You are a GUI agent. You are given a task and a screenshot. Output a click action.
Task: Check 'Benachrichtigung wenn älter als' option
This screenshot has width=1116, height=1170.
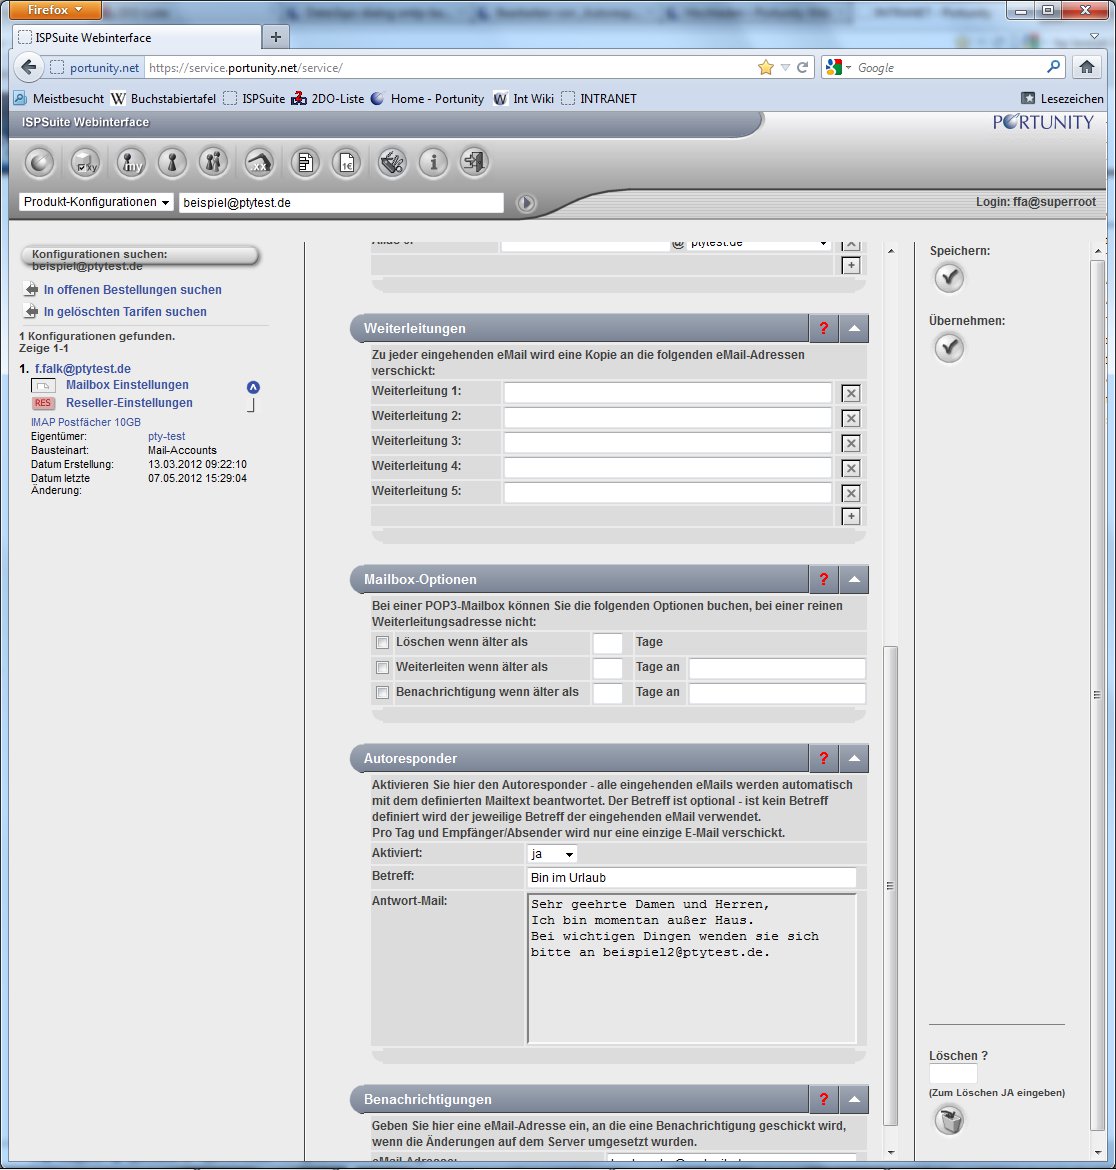tap(382, 693)
